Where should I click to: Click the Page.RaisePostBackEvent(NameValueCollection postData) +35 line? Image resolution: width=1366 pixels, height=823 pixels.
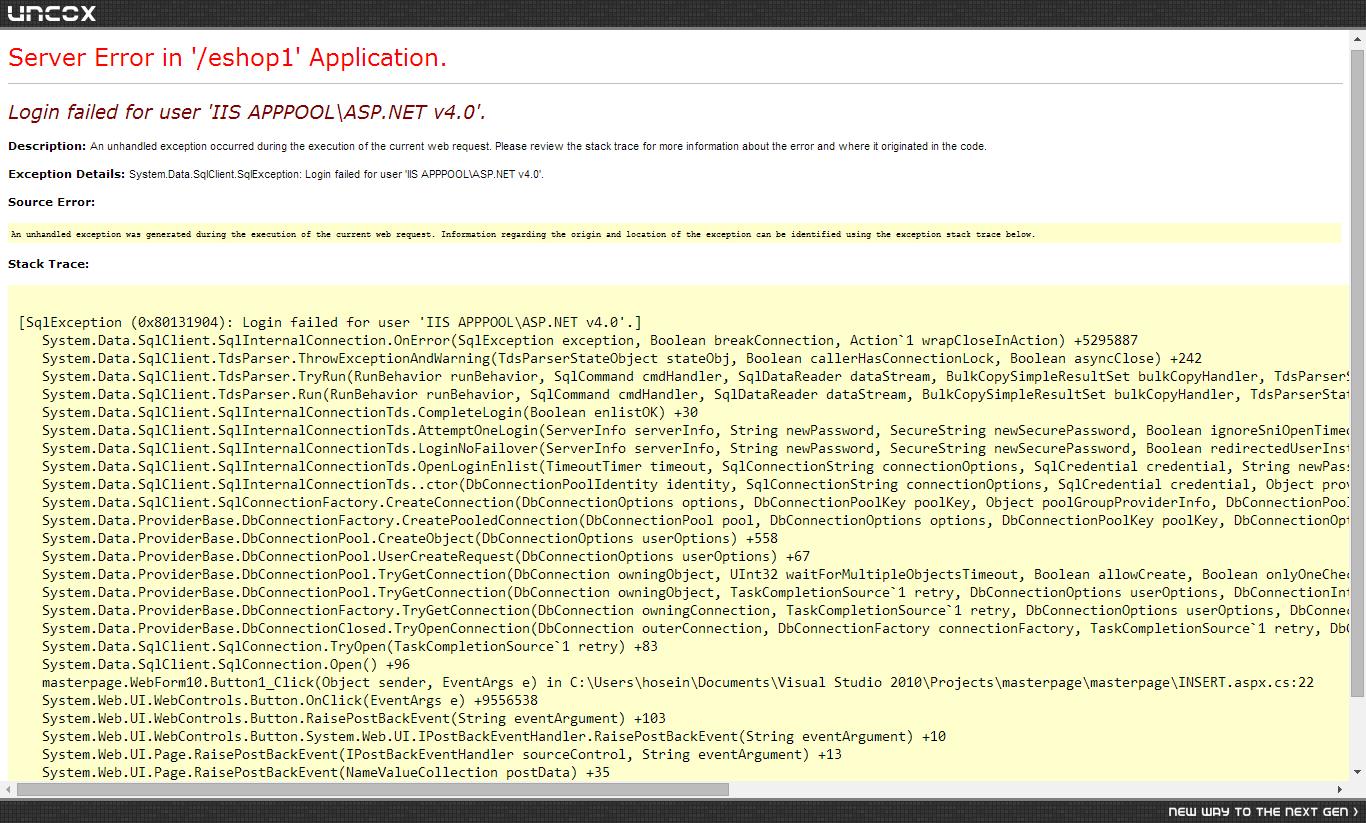tap(326, 772)
